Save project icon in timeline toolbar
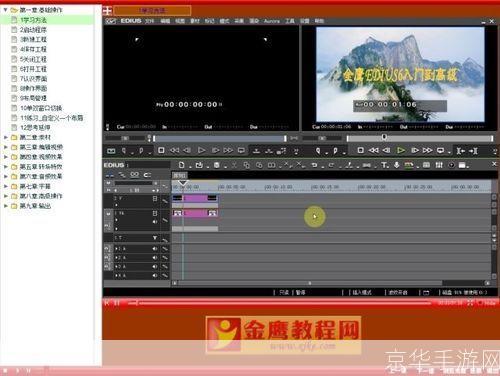Viewport: 500px width, 376px height. pyautogui.click(x=216, y=165)
